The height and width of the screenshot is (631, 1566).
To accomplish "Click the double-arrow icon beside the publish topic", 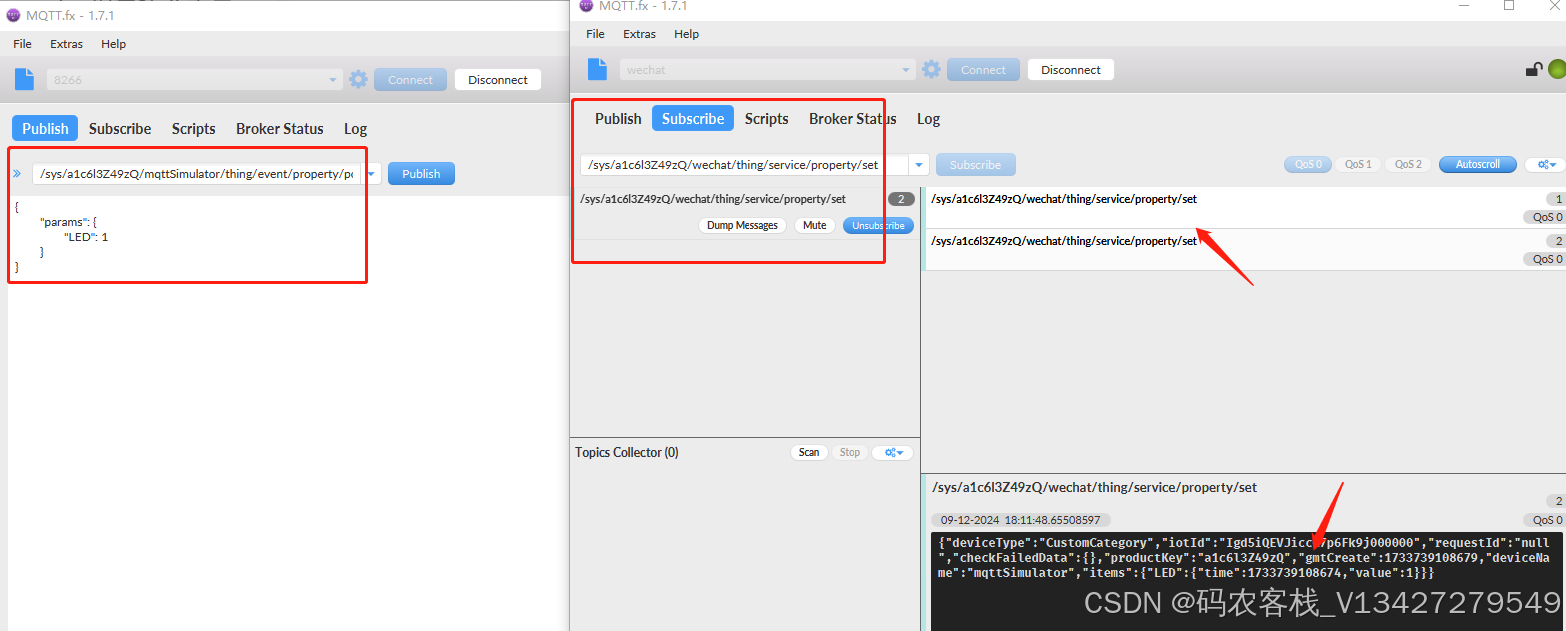I will coord(16,173).
